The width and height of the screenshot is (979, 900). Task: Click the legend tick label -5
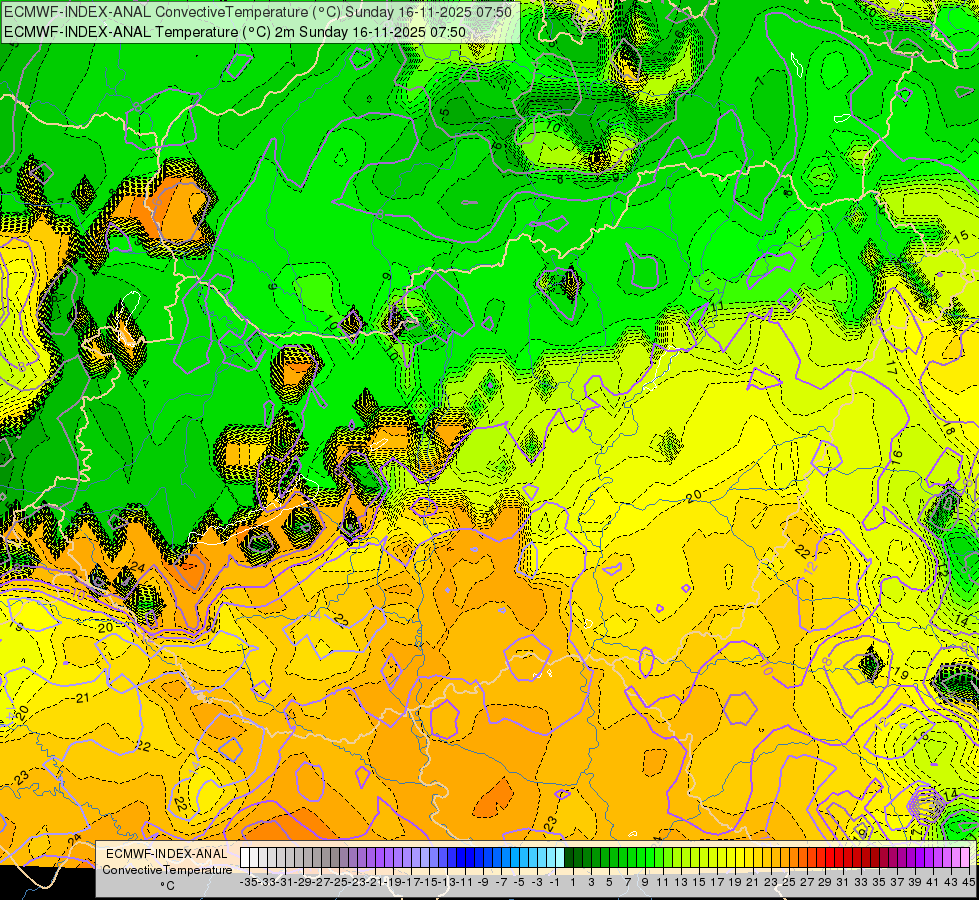click(x=519, y=883)
